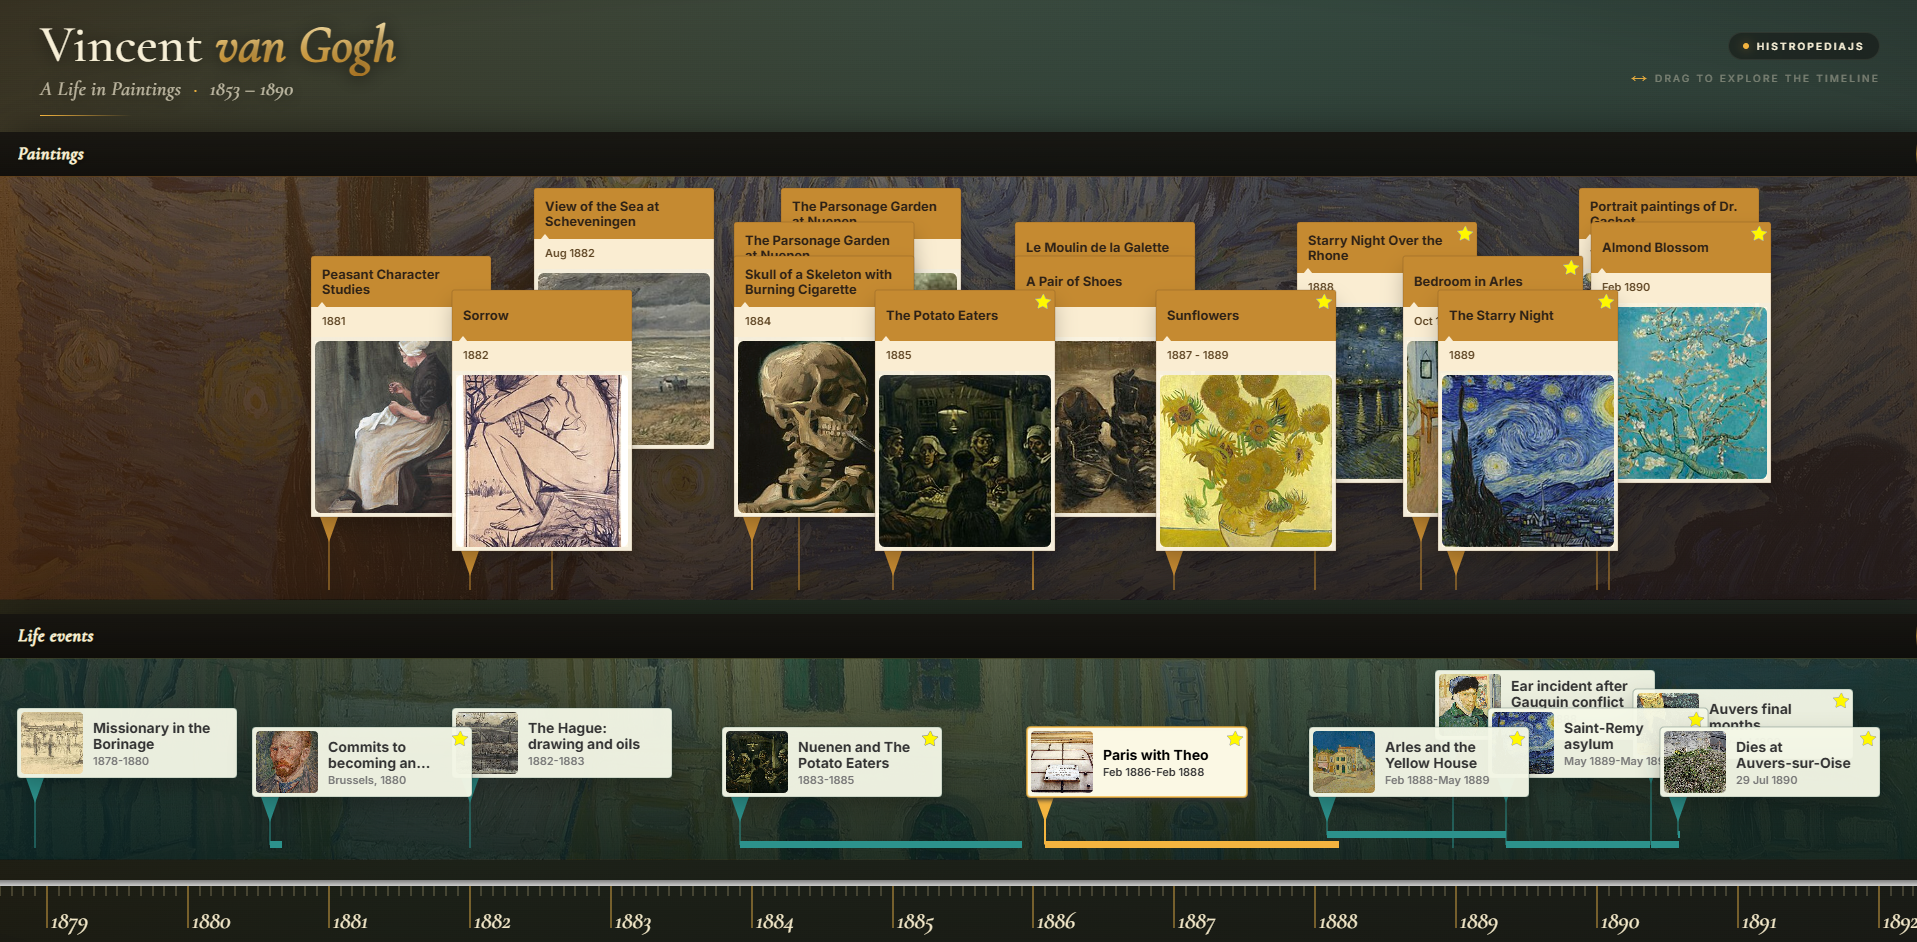Click the star on Nuenen and The Potato Eaters event
1917x942 pixels.
point(930,739)
